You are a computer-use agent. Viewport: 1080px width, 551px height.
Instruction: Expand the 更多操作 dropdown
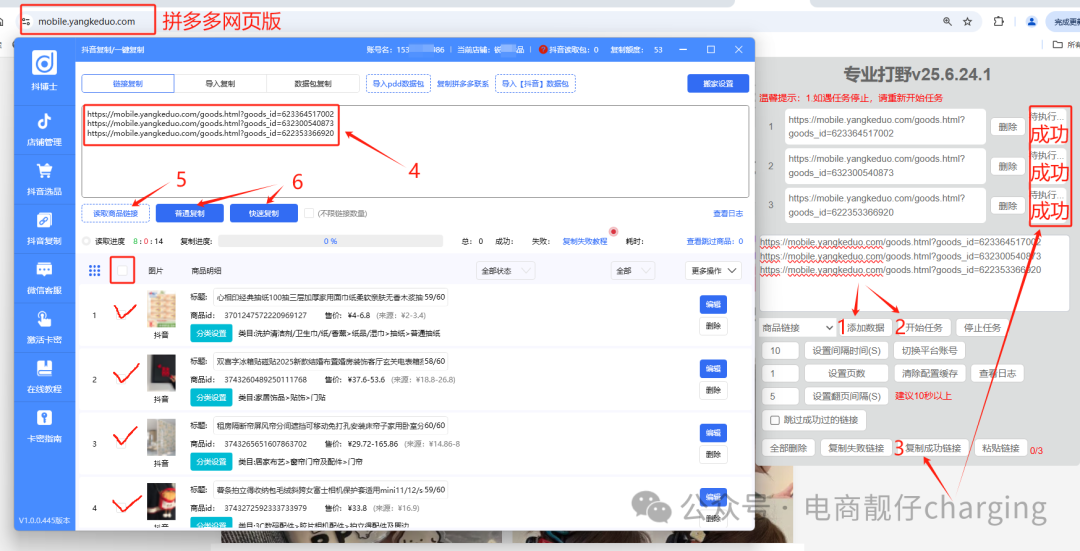point(713,271)
